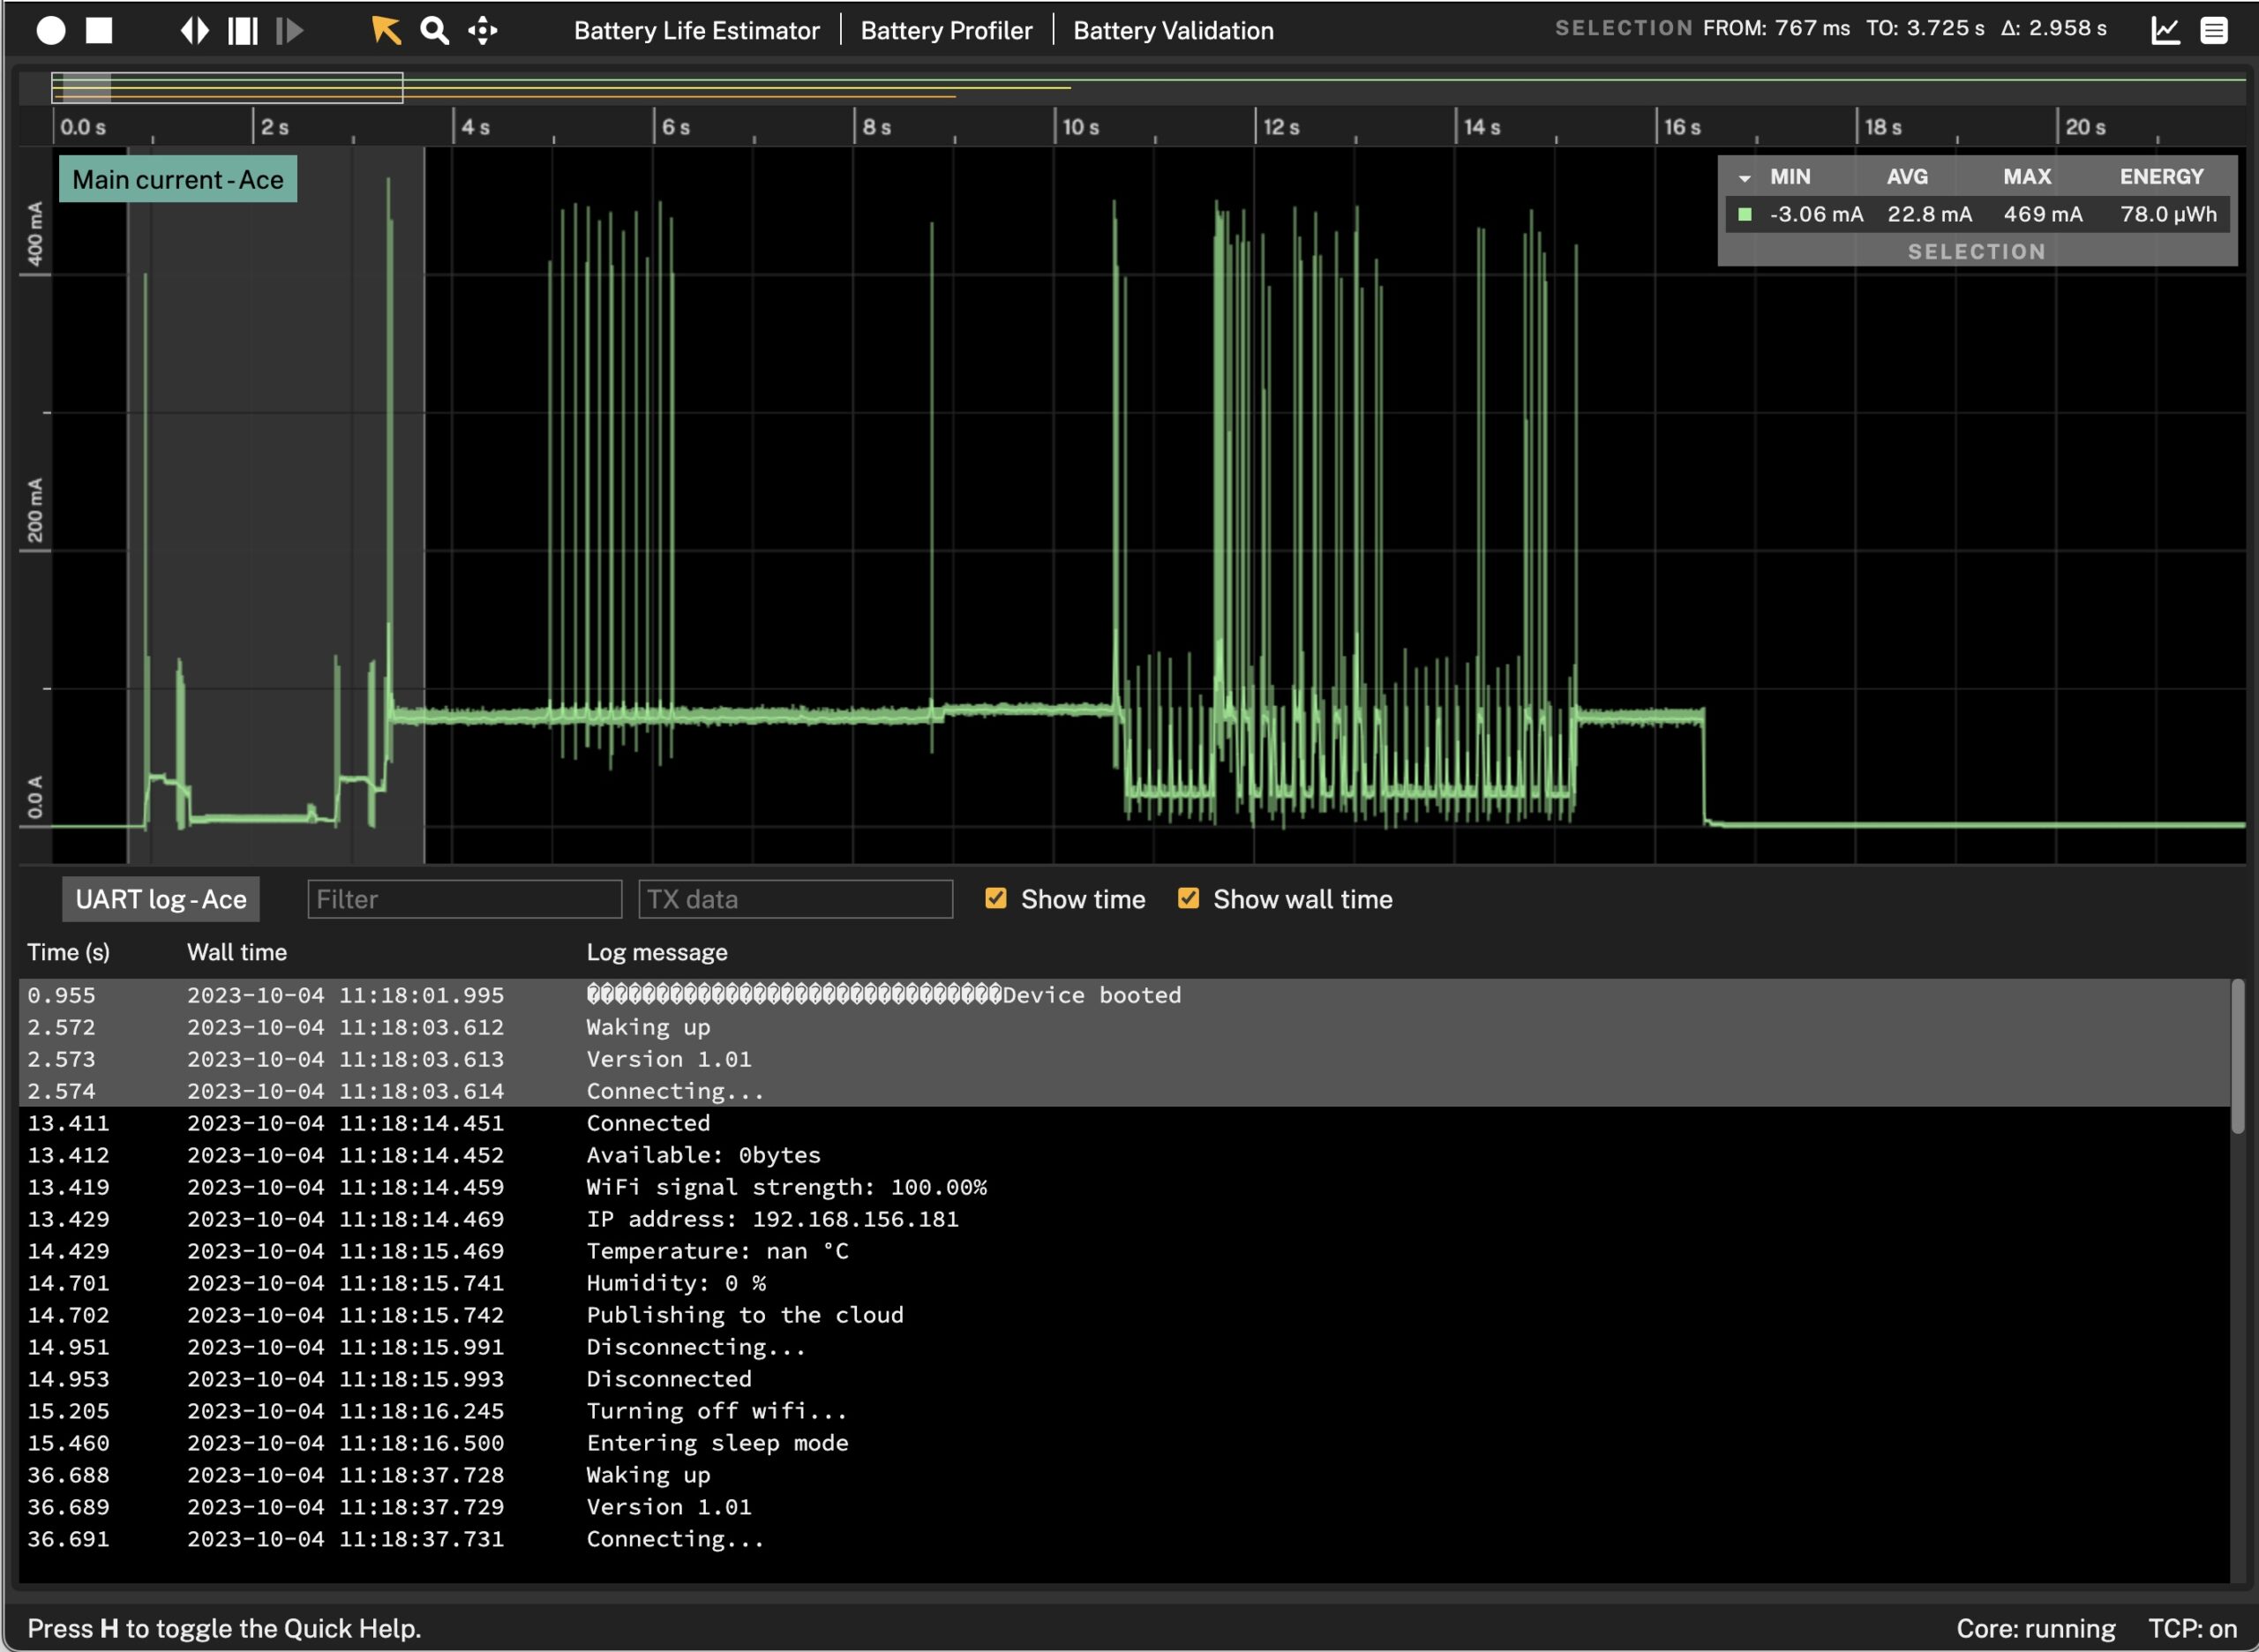
Task: Stop the recording using the square icon
Action: coord(100,31)
